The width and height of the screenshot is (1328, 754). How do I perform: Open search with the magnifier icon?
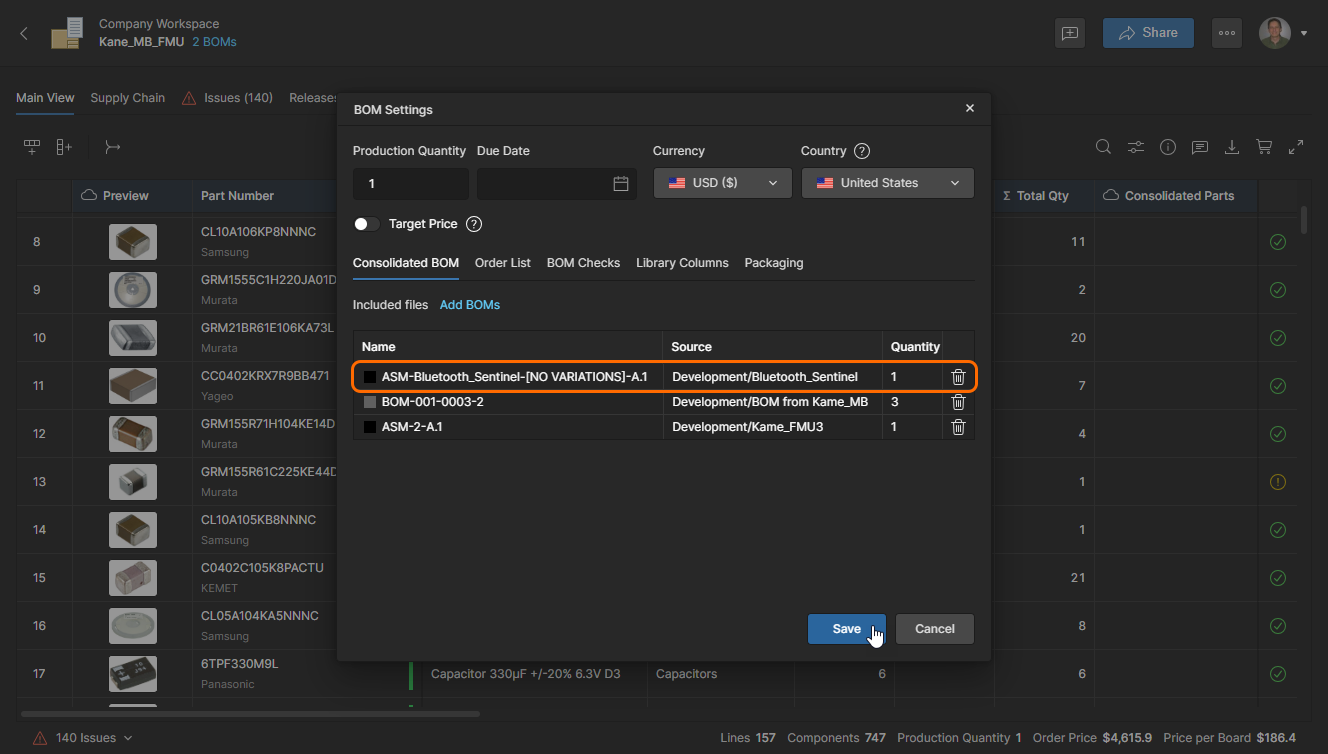click(x=1104, y=147)
